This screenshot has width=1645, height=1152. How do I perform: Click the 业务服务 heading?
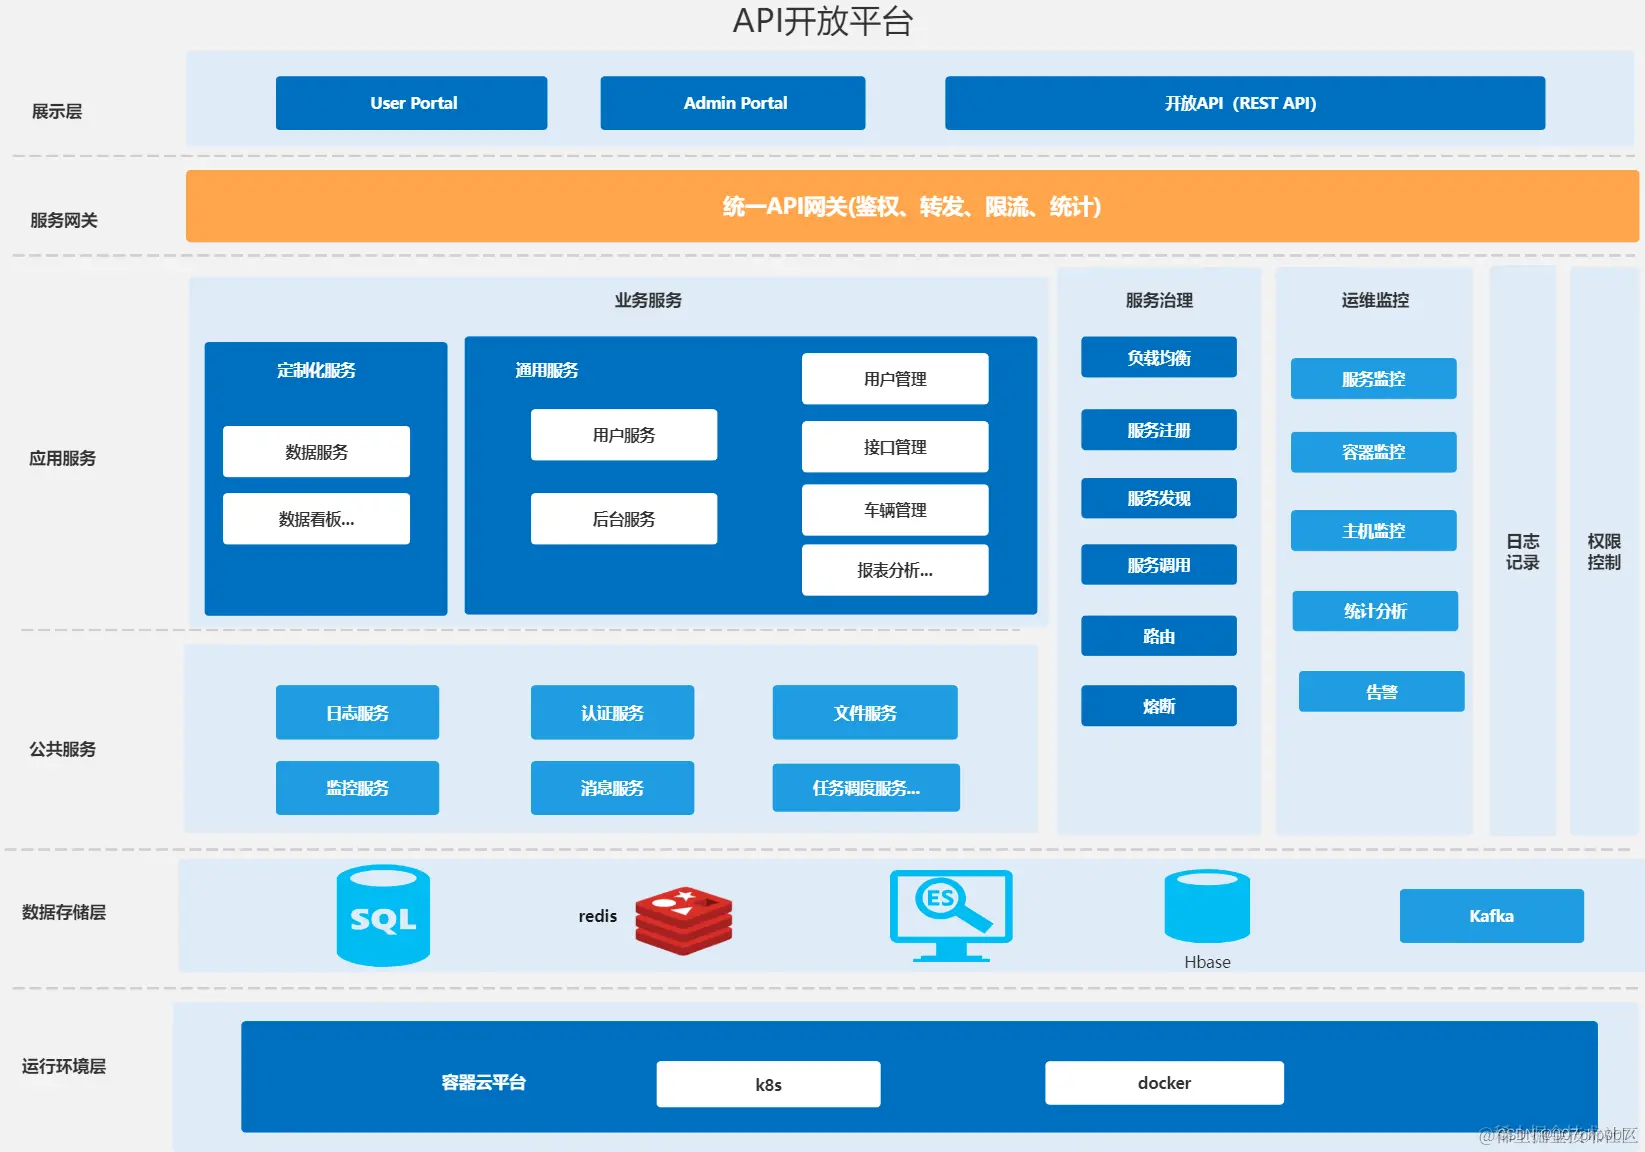click(648, 300)
